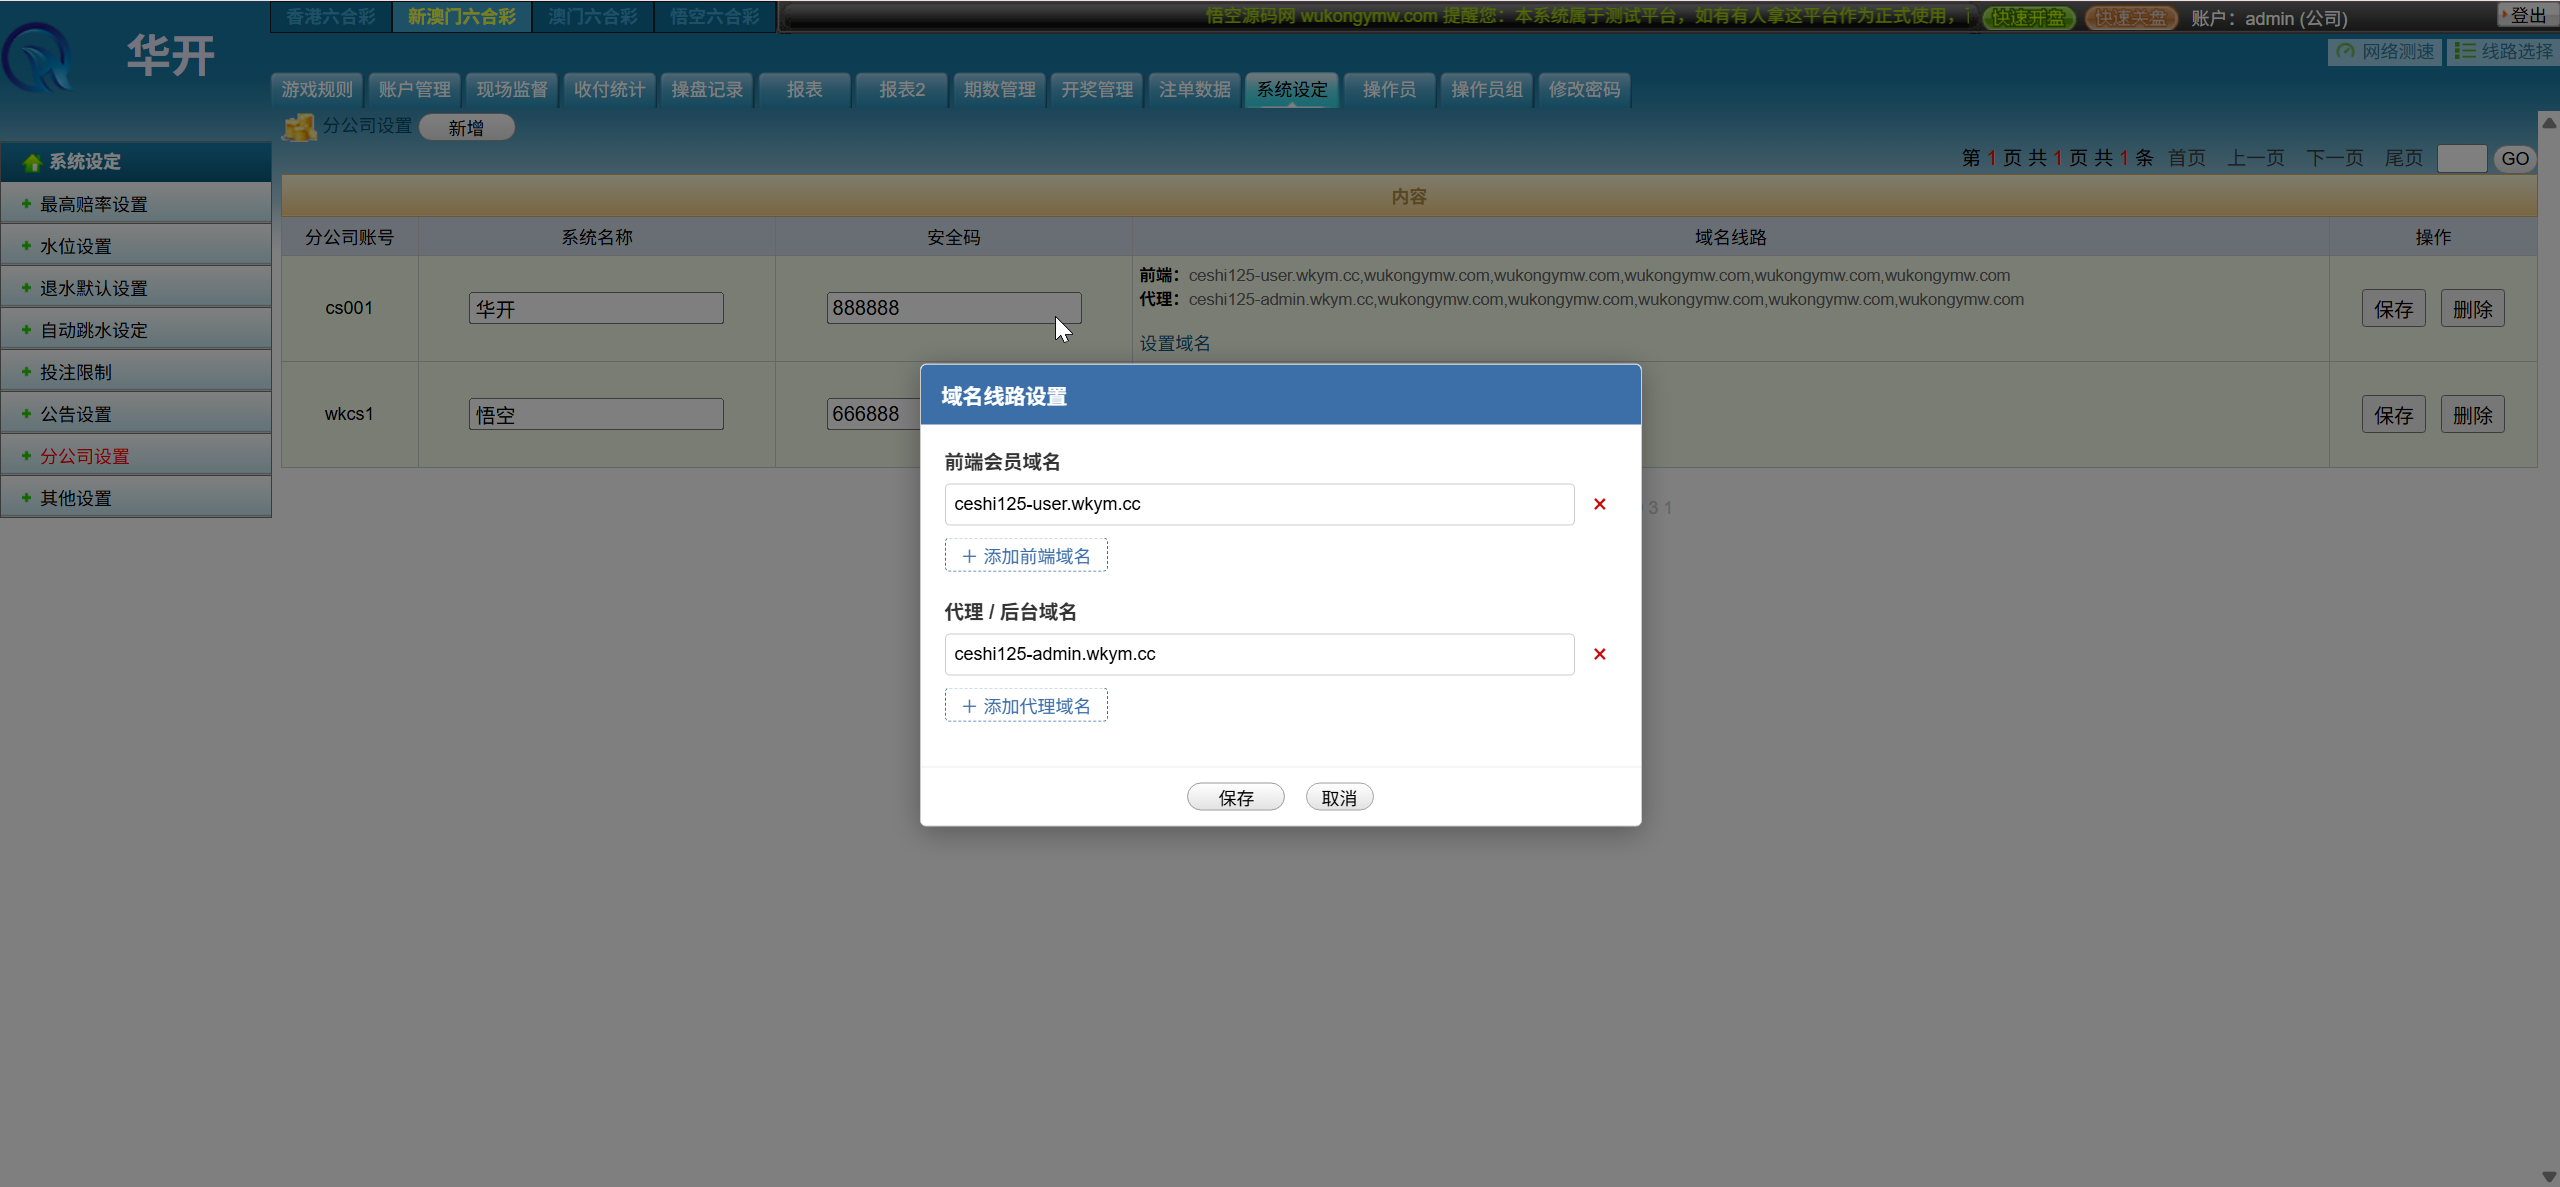2560x1187 pixels.
Task: Click the 悟空 system name field
Action: click(x=596, y=414)
